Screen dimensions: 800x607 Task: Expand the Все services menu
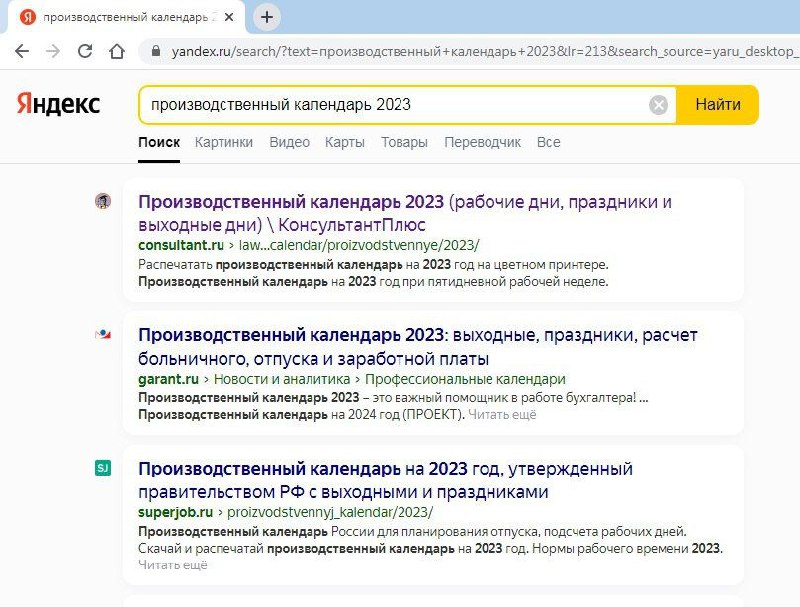pyautogui.click(x=548, y=142)
